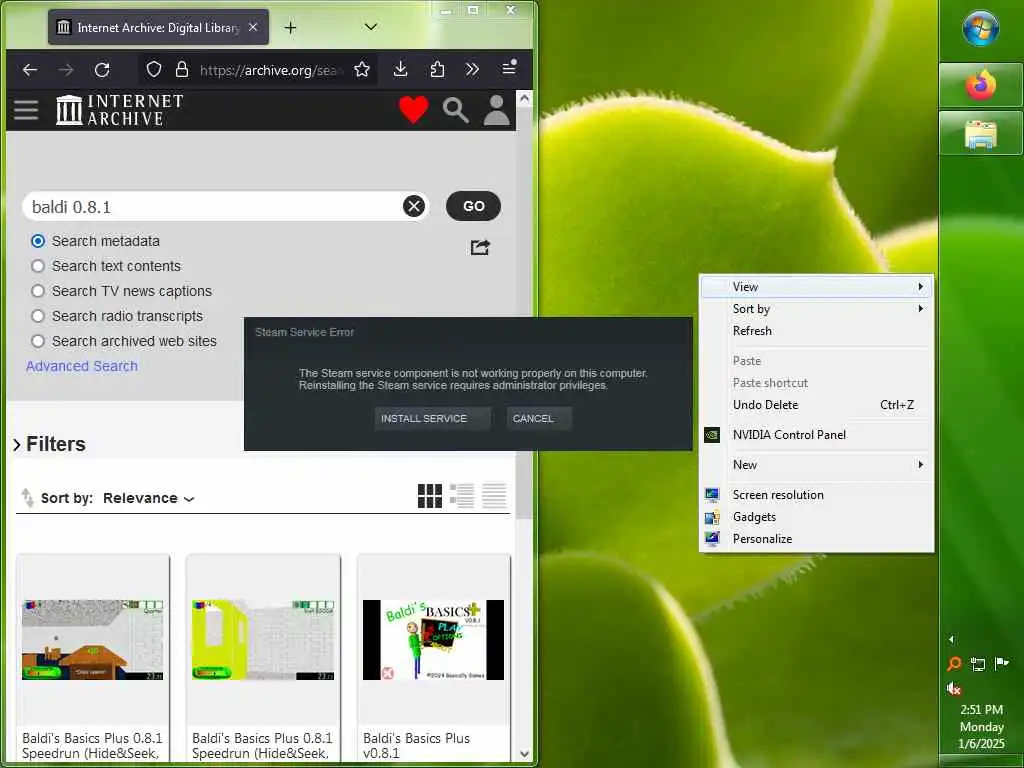Screen dimensions: 1024x768
Task: Click the clock showing 2:51 PM
Action: click(981, 709)
